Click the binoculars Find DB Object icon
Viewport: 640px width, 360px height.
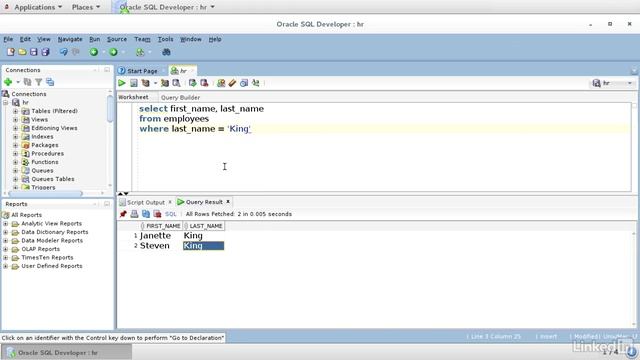pyautogui.click(x=166, y=52)
